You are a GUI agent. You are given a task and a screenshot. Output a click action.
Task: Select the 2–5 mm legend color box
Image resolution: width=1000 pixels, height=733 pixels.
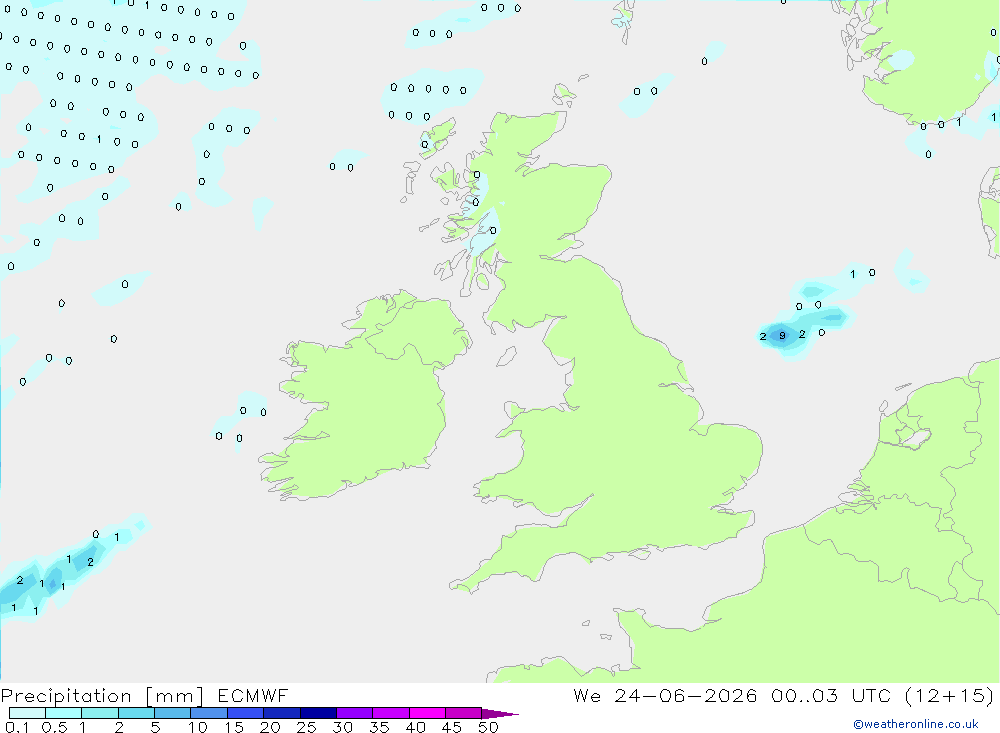click(x=136, y=713)
